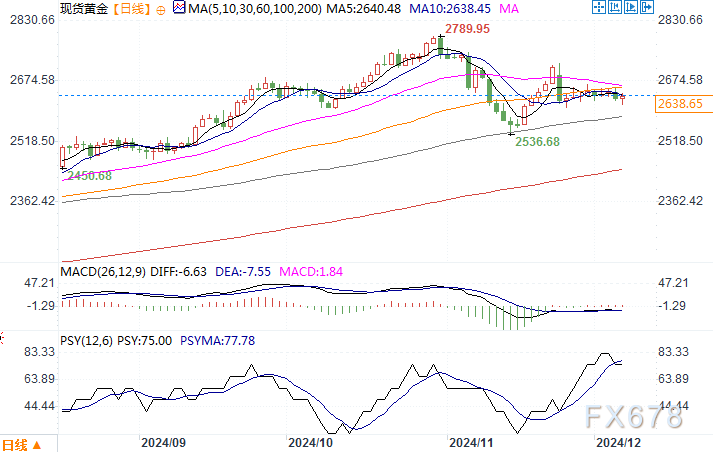Image resolution: width=713 pixels, height=452 pixels.
Task: Click the 2024/09 date on time axis
Action: coord(162,442)
